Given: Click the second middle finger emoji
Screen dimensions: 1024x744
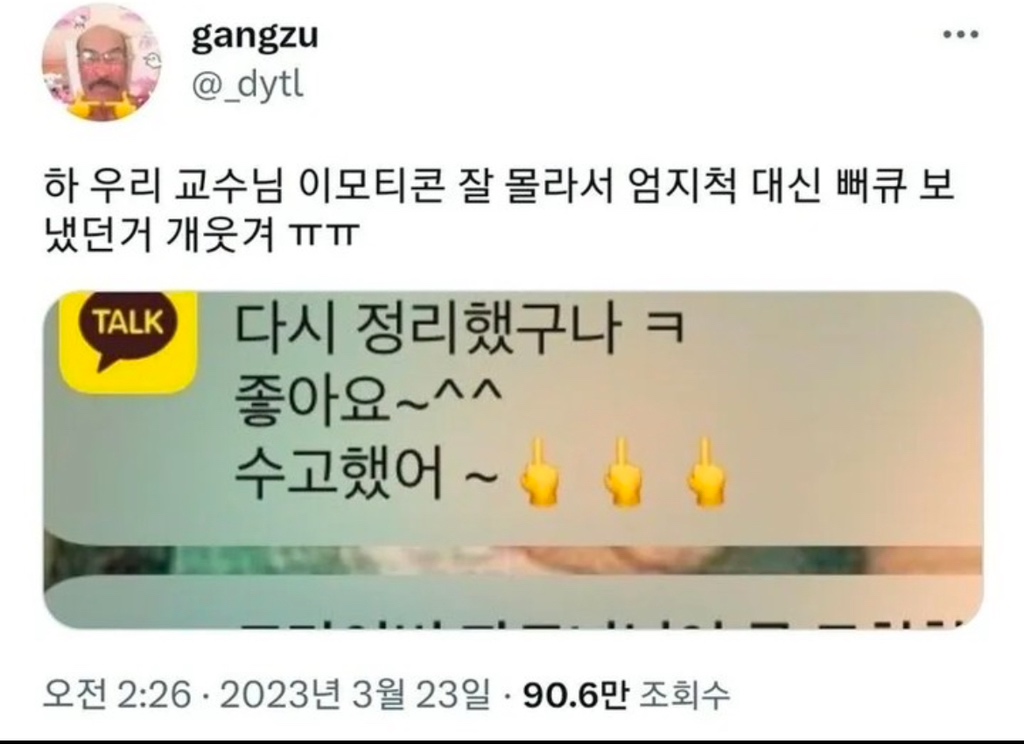Looking at the screenshot, I should pos(621,472).
